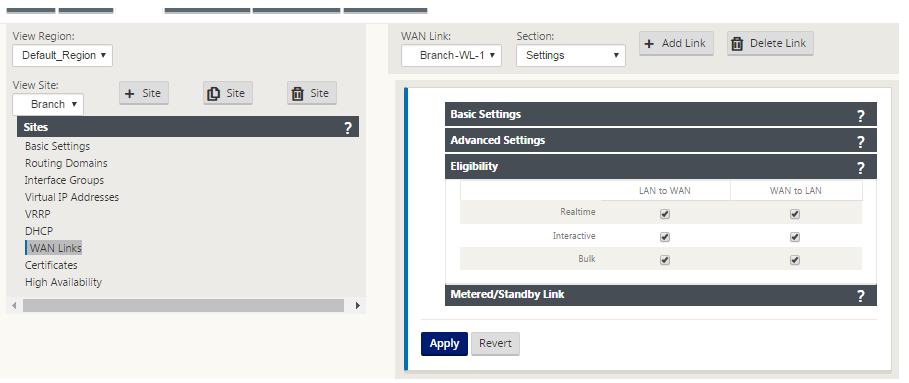The image size is (909, 383).
Task: Open Eligibility section help icon
Action: pyautogui.click(x=861, y=168)
